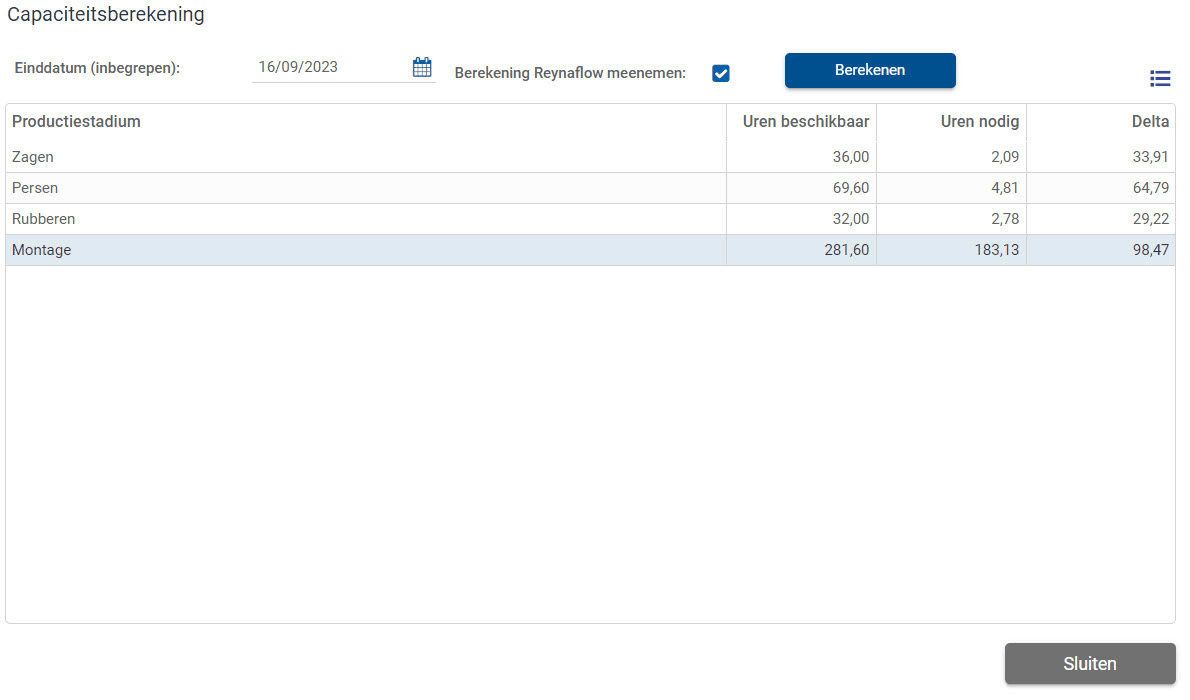Click the 98,47 delta cell
This screenshot has height=700, width=1190.
pos(1101,250)
